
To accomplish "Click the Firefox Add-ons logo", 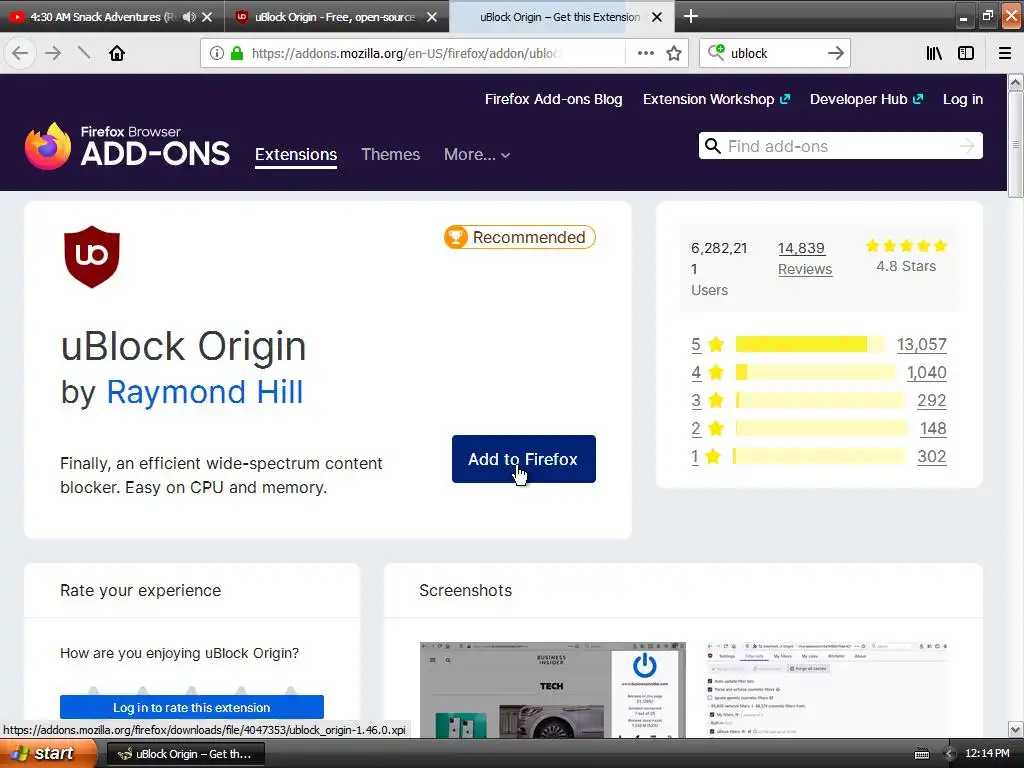I will (127, 146).
